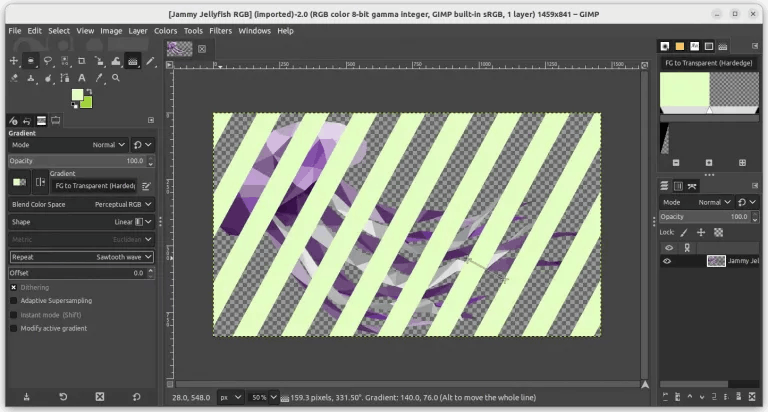Select the Zoom magnifier tool
Screen dimensions: 768x412
[x=116, y=78]
